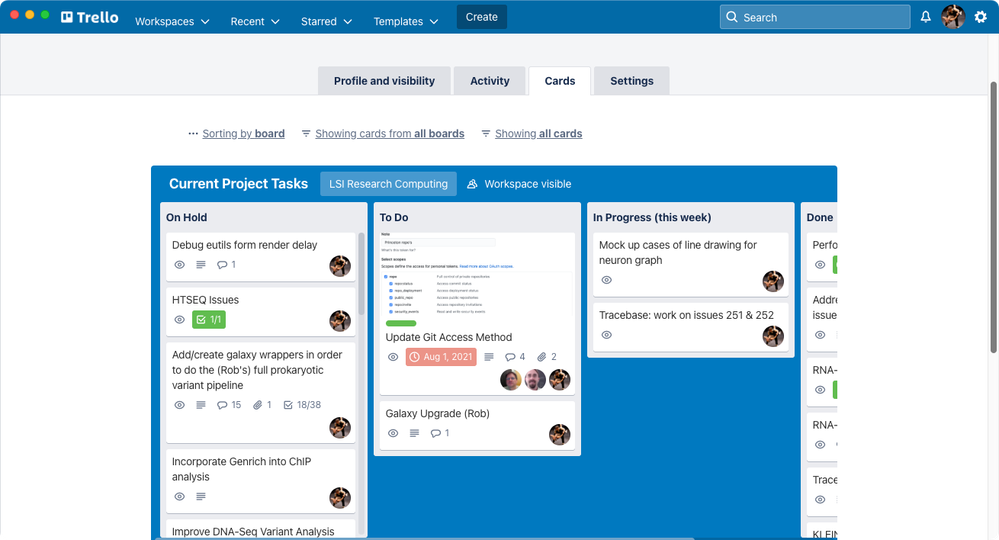Open the notifications bell

point(925,17)
